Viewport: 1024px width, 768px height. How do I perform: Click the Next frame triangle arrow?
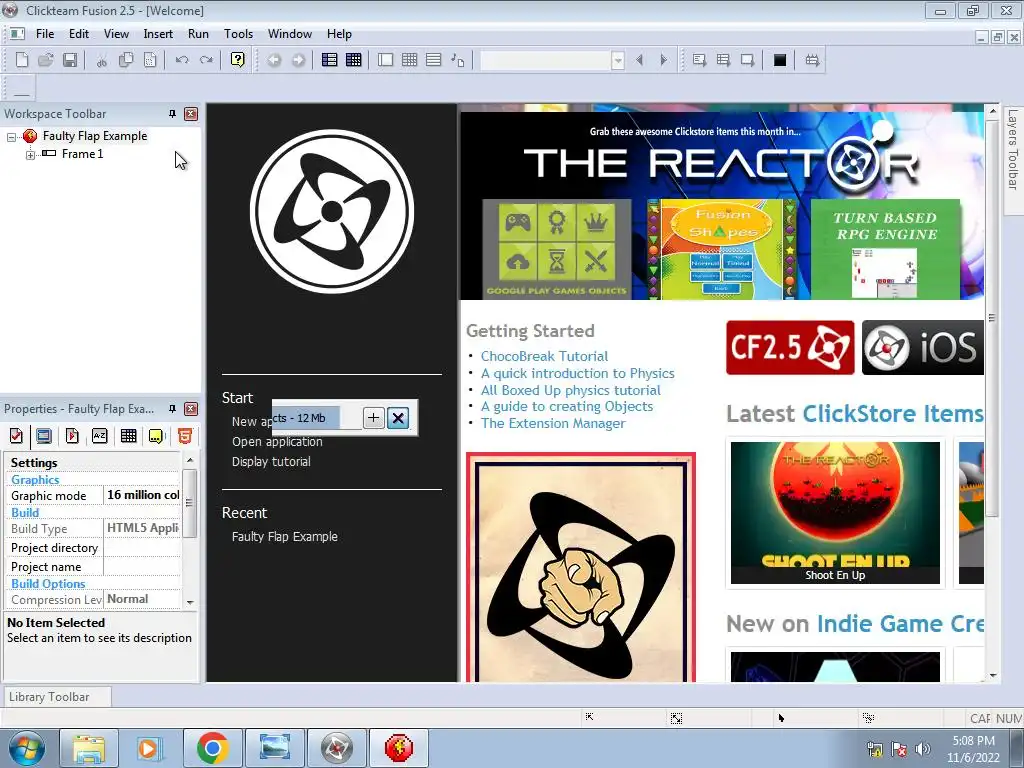664,60
